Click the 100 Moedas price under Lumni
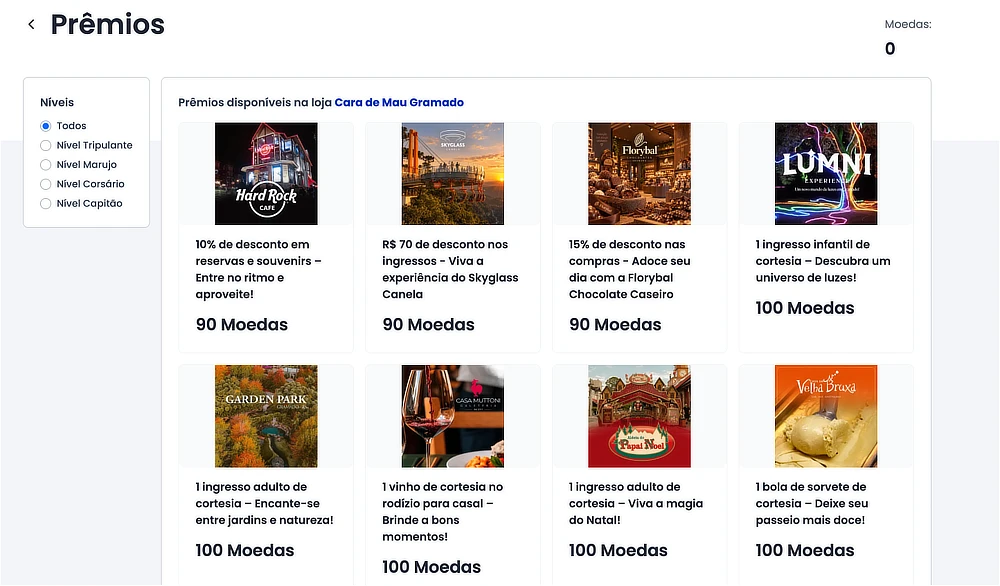Viewport: 1000px width, 586px height. click(x=805, y=308)
